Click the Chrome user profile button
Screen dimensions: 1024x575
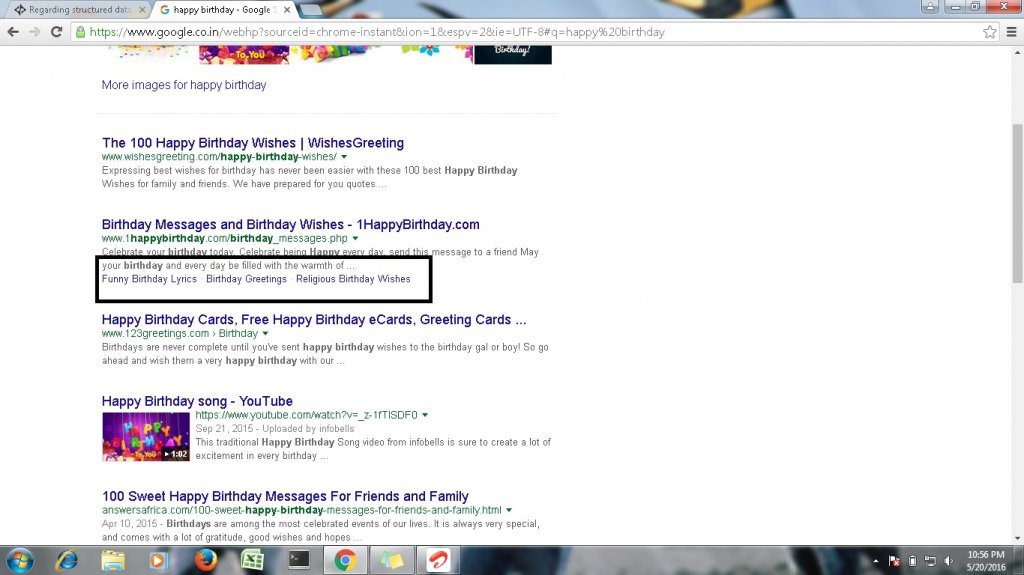[x=929, y=7]
